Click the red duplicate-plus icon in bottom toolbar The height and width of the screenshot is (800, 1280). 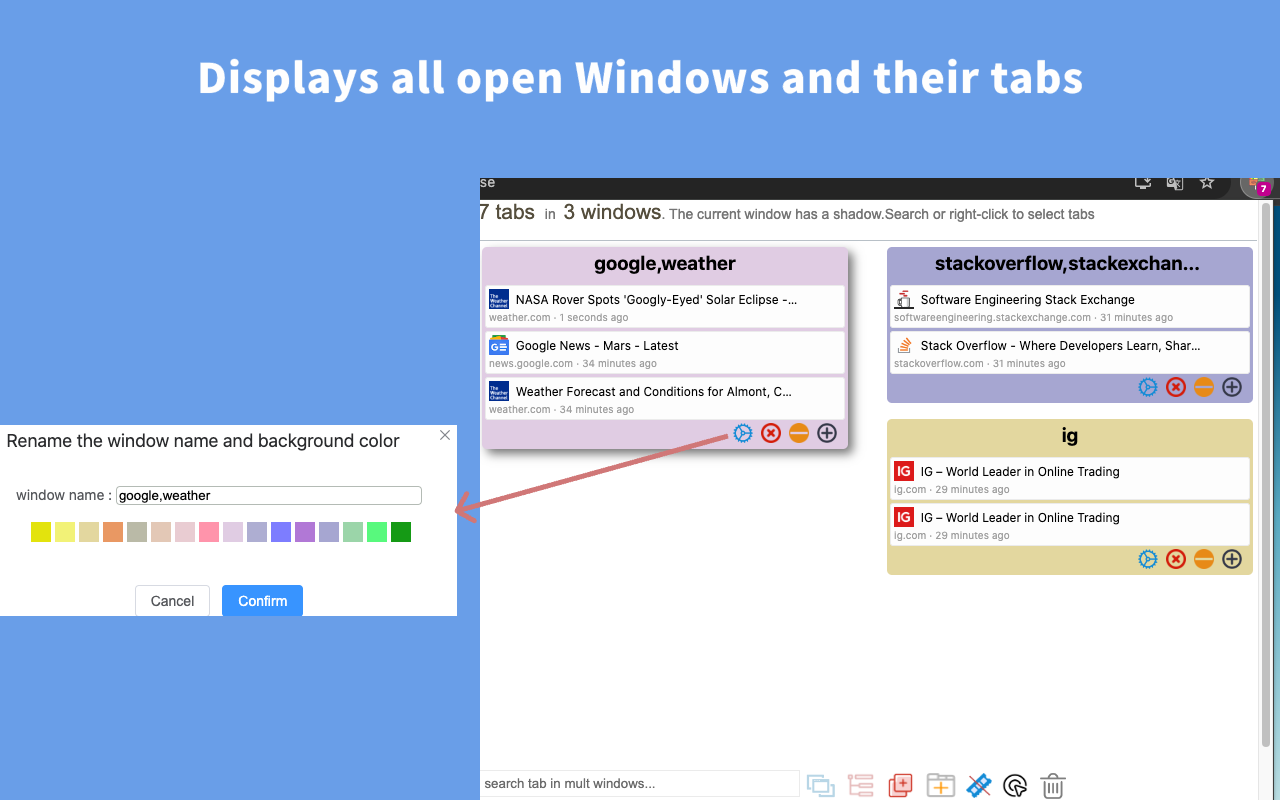[x=900, y=785]
